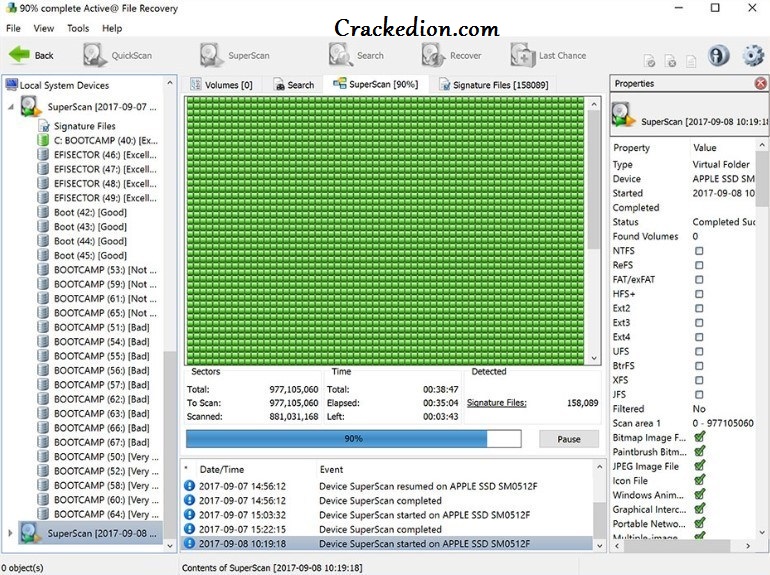This screenshot has height=575, width=770.
Task: Tick the XFS checkbox
Action: (699, 380)
